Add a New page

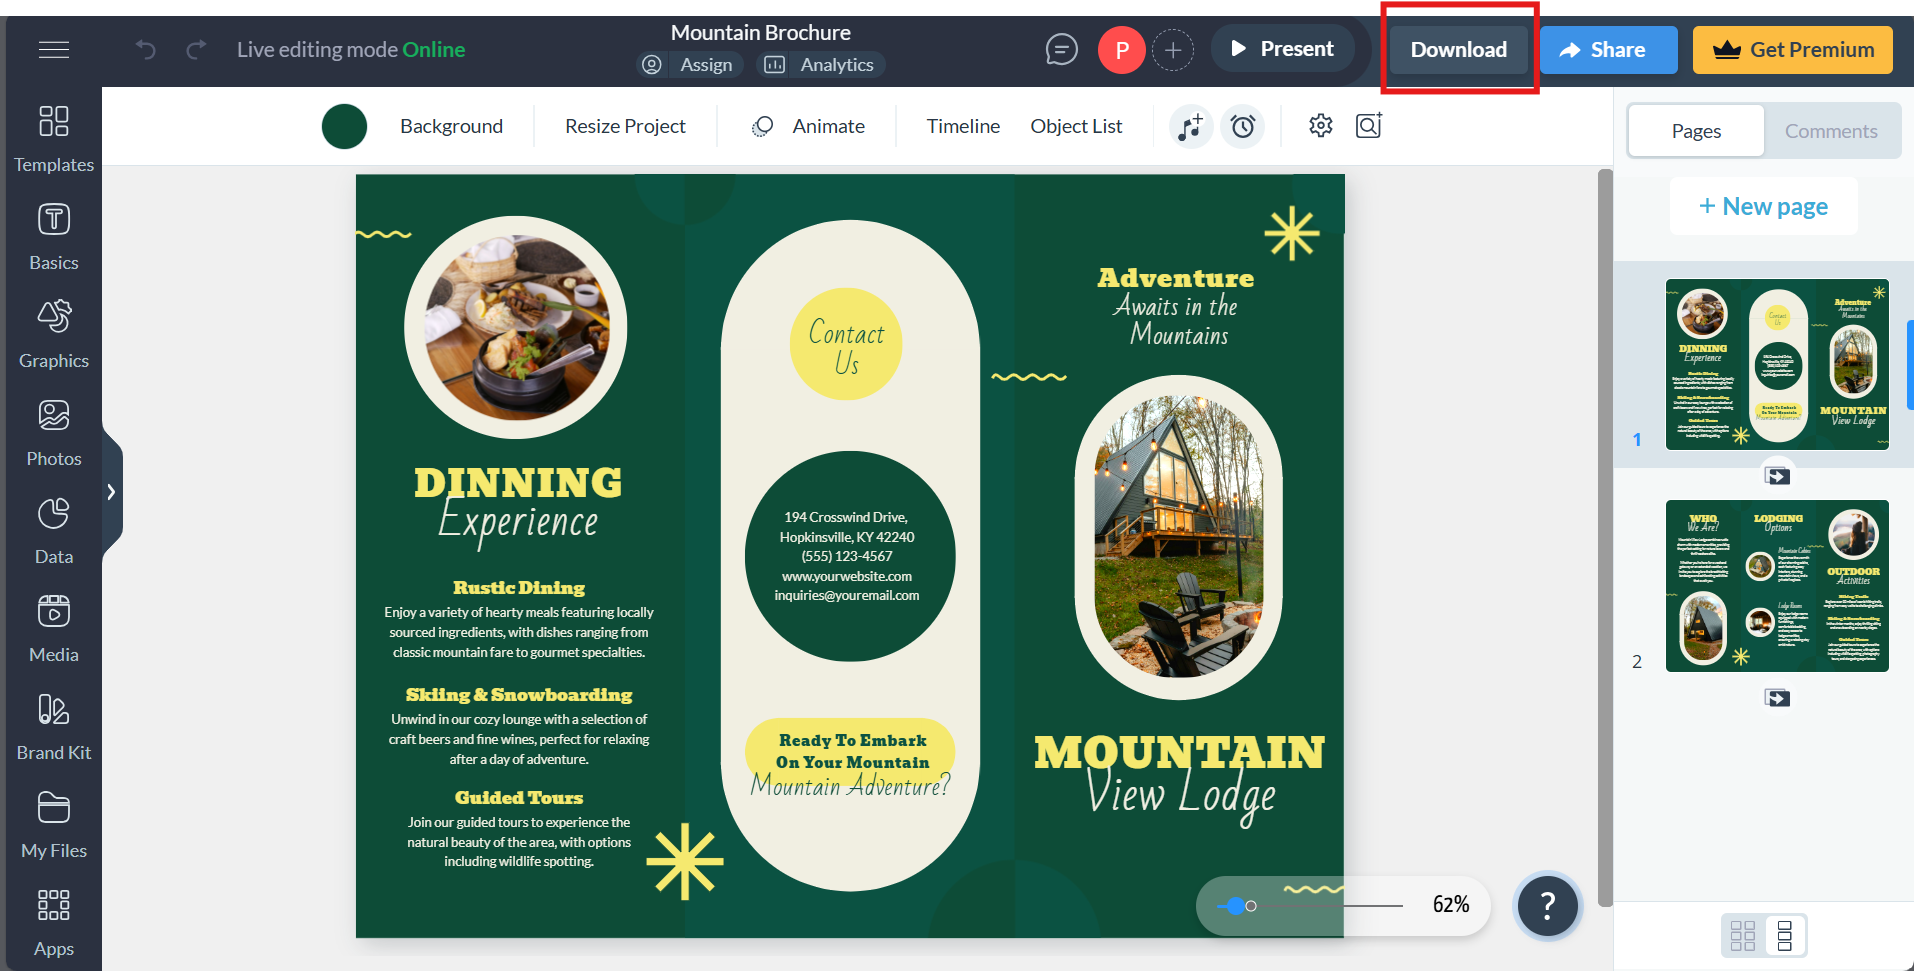1763,207
